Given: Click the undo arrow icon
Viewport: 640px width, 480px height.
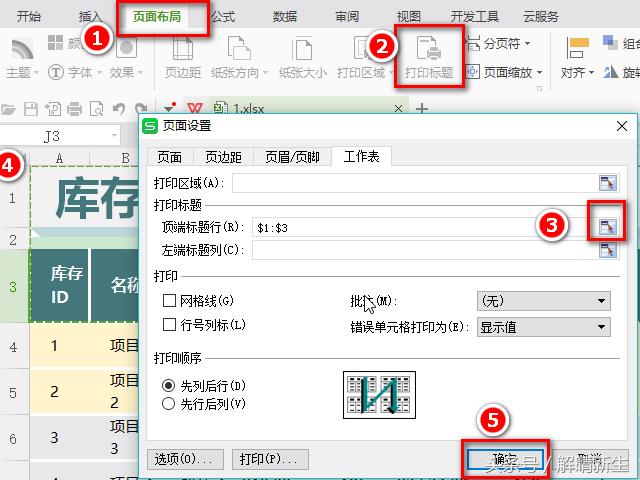Looking at the screenshot, I should pyautogui.click(x=119, y=109).
